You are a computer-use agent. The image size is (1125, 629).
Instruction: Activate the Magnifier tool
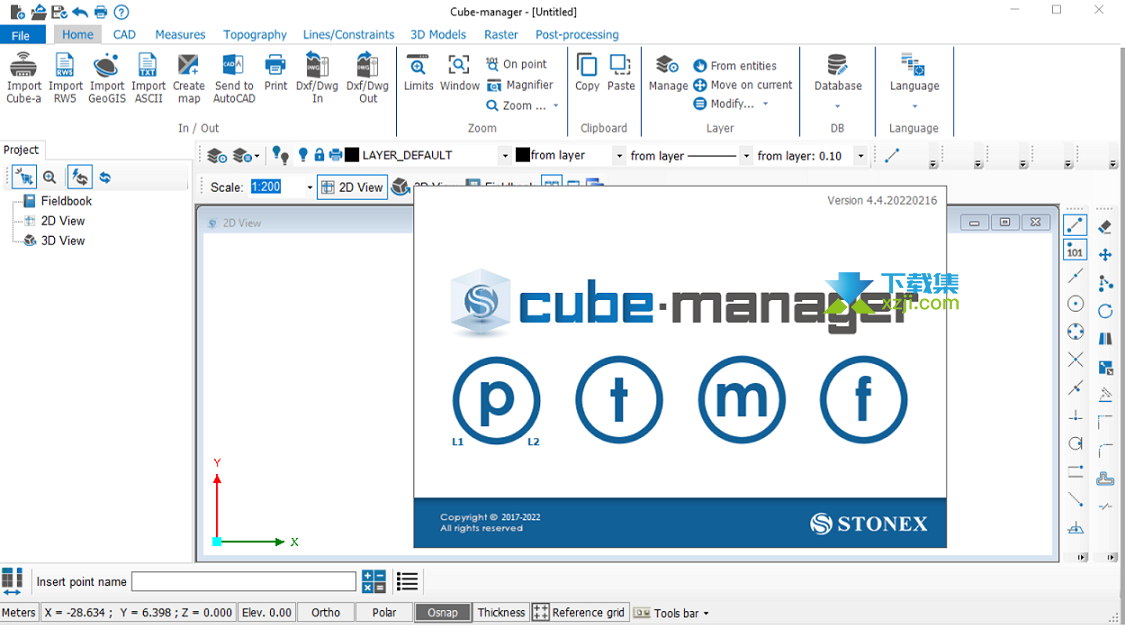520,85
